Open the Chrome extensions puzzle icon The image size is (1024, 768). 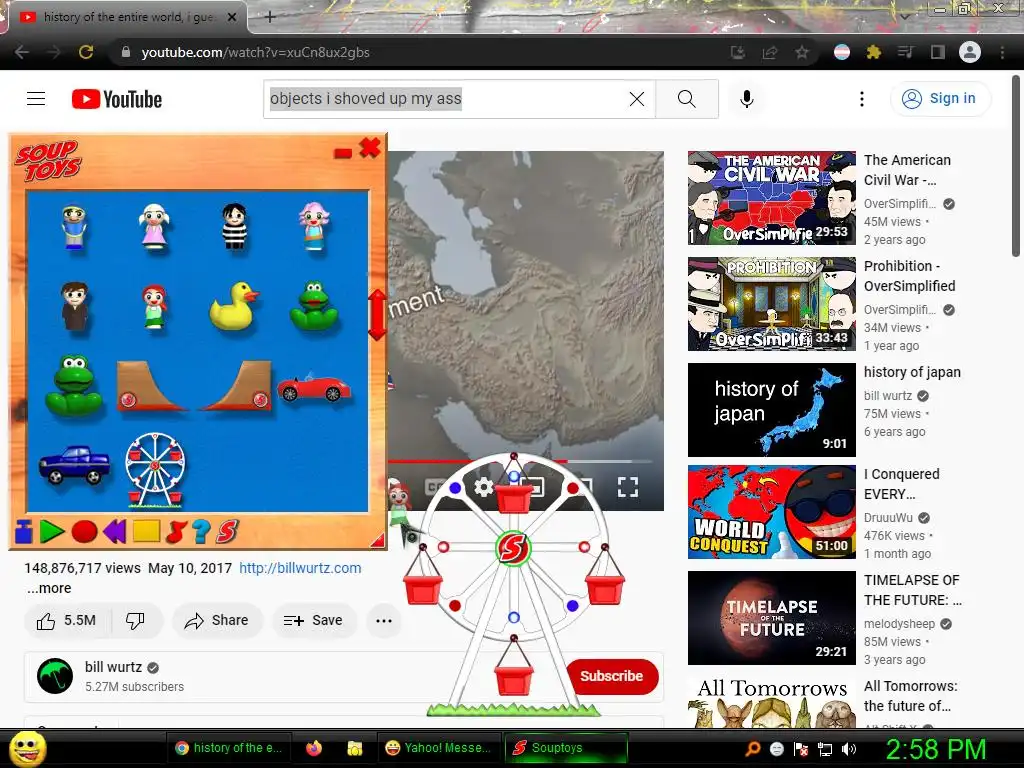point(874,52)
